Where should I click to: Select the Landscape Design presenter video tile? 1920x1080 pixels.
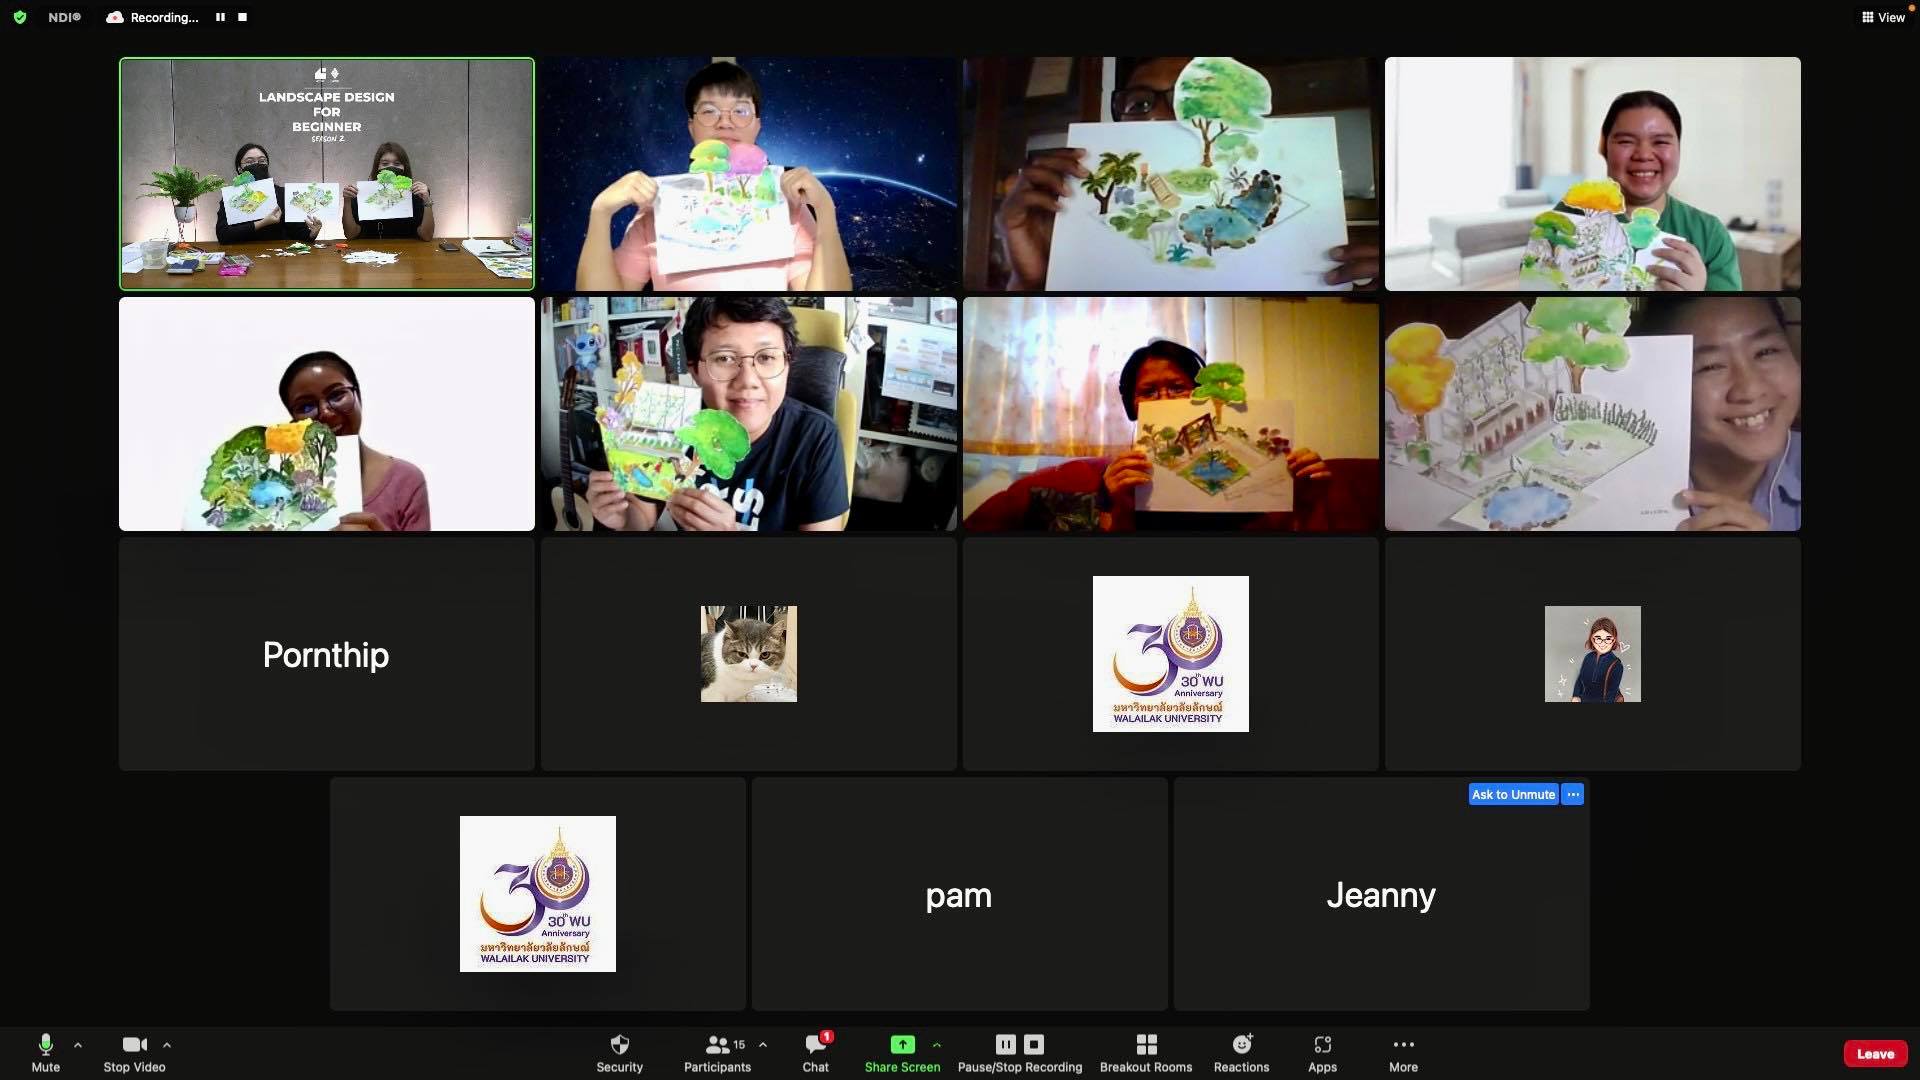coord(327,174)
